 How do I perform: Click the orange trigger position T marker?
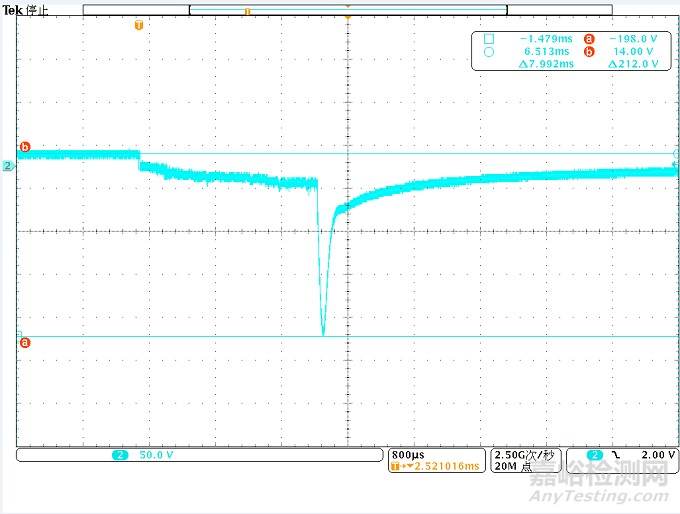tap(138, 24)
